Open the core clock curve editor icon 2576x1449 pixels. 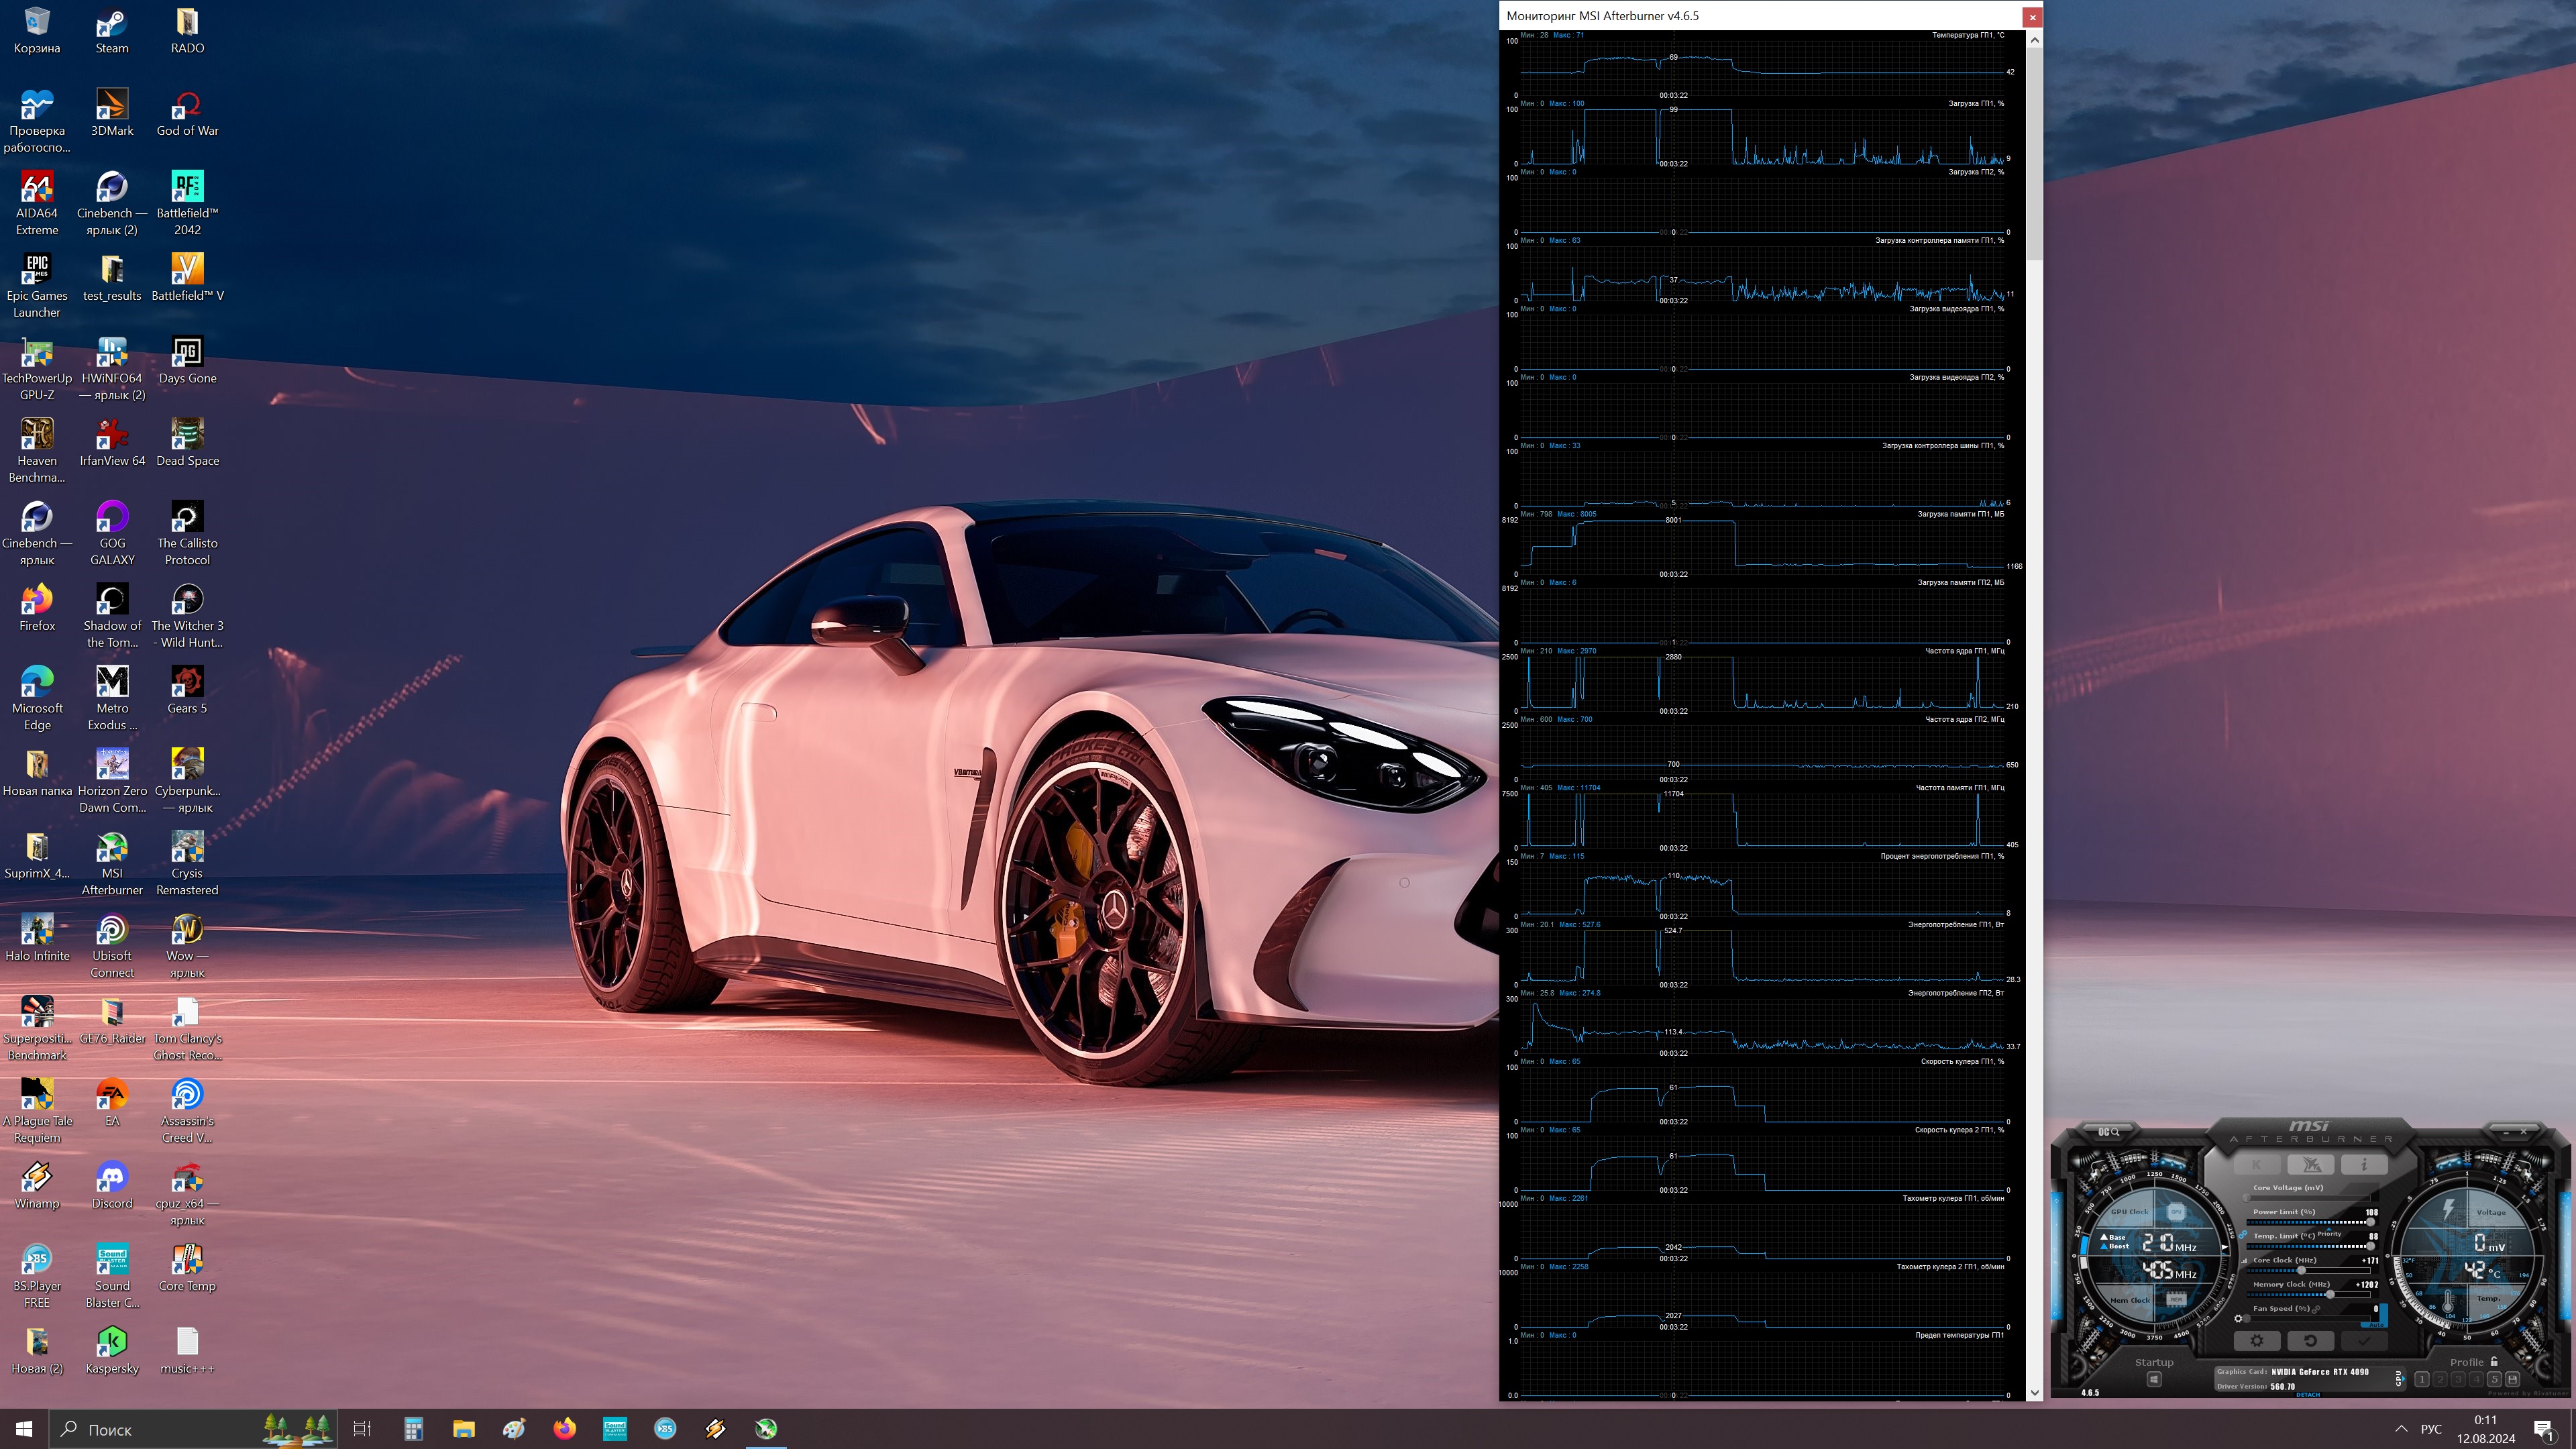(x=2244, y=1261)
